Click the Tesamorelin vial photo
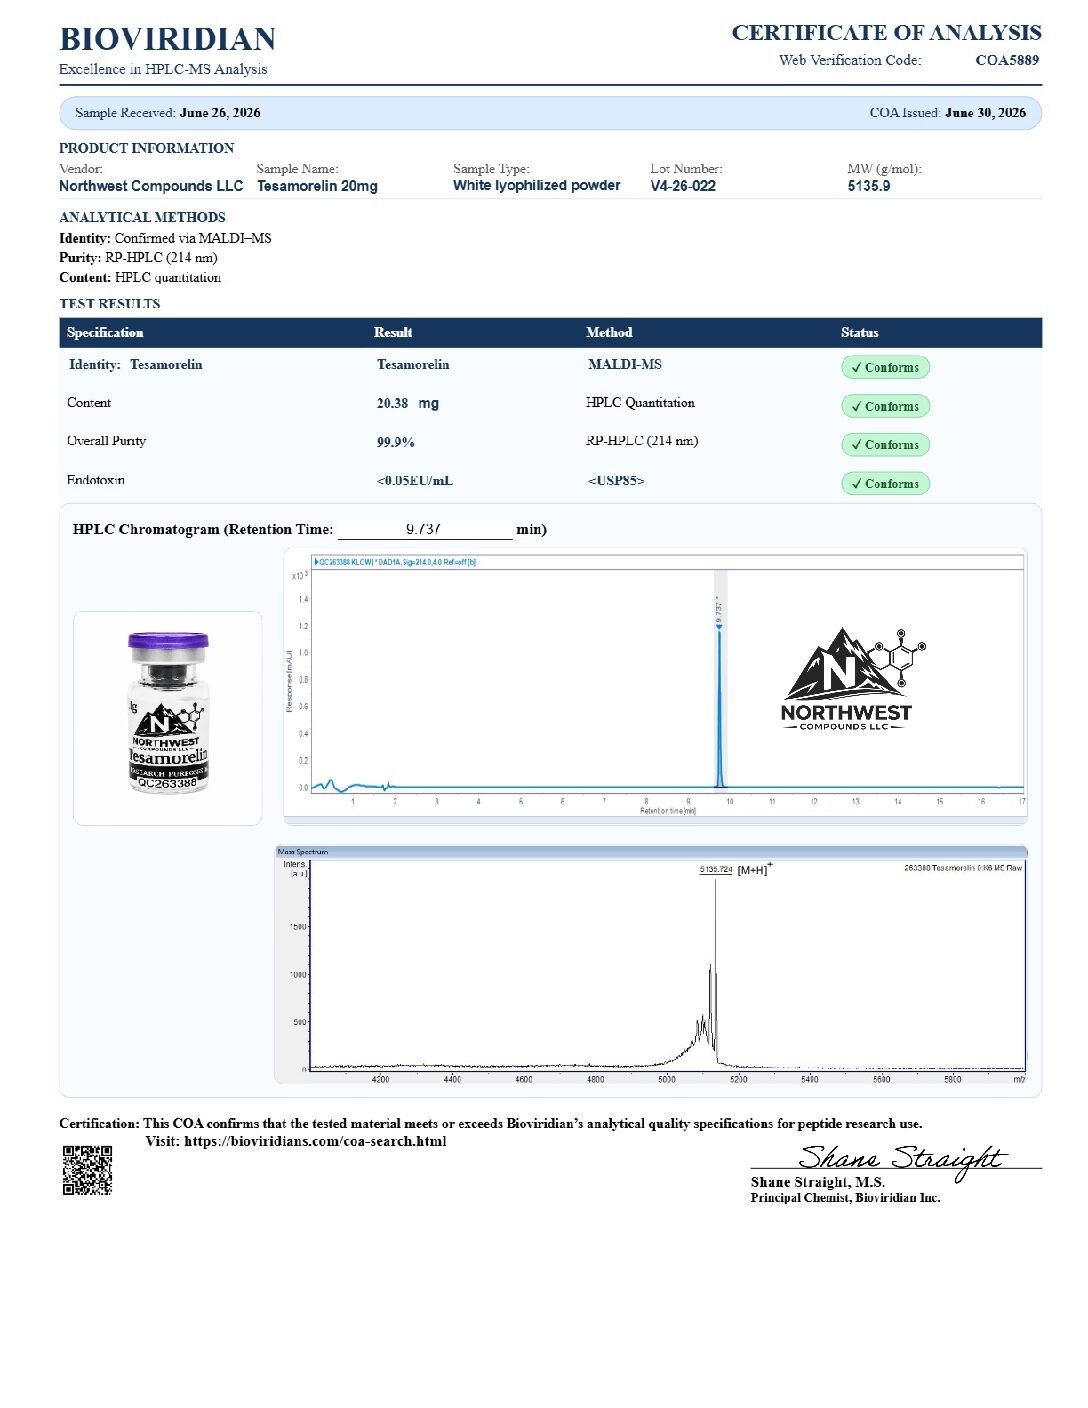The height and width of the screenshot is (1408, 1088). 168,713
